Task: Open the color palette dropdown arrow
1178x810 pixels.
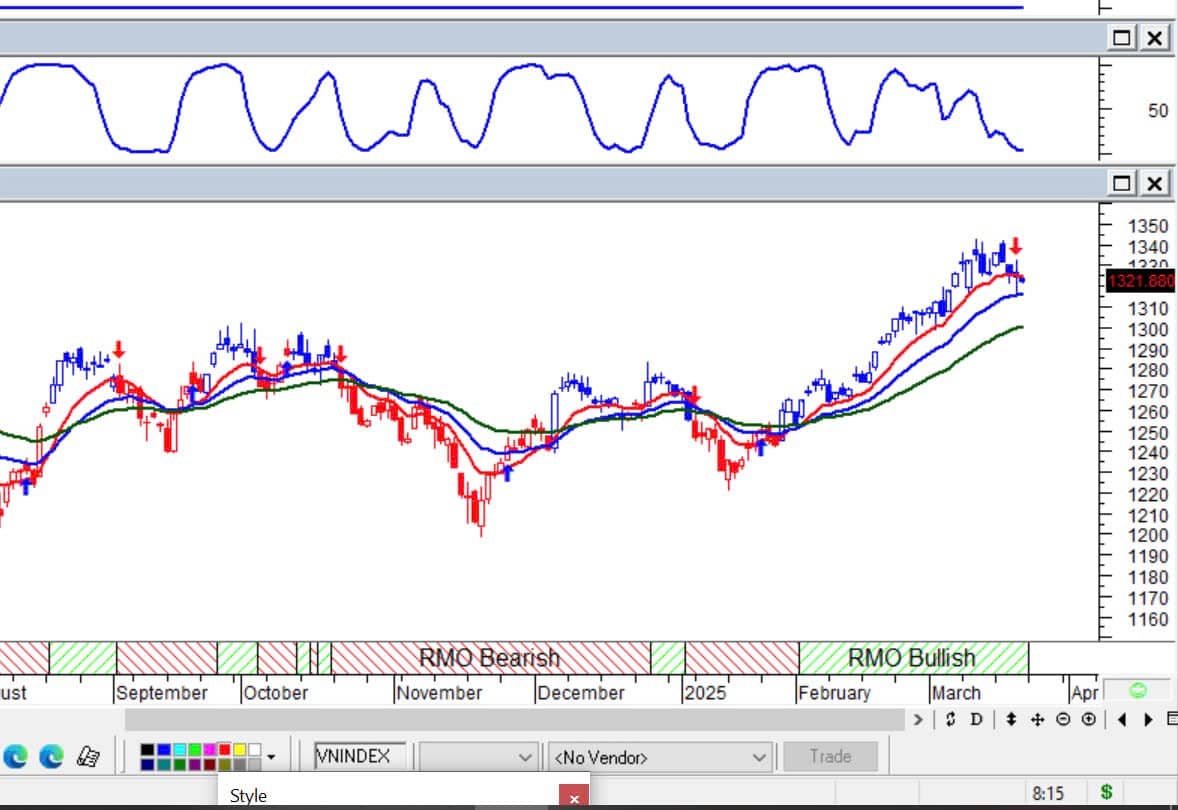Action: pyautogui.click(x=271, y=757)
